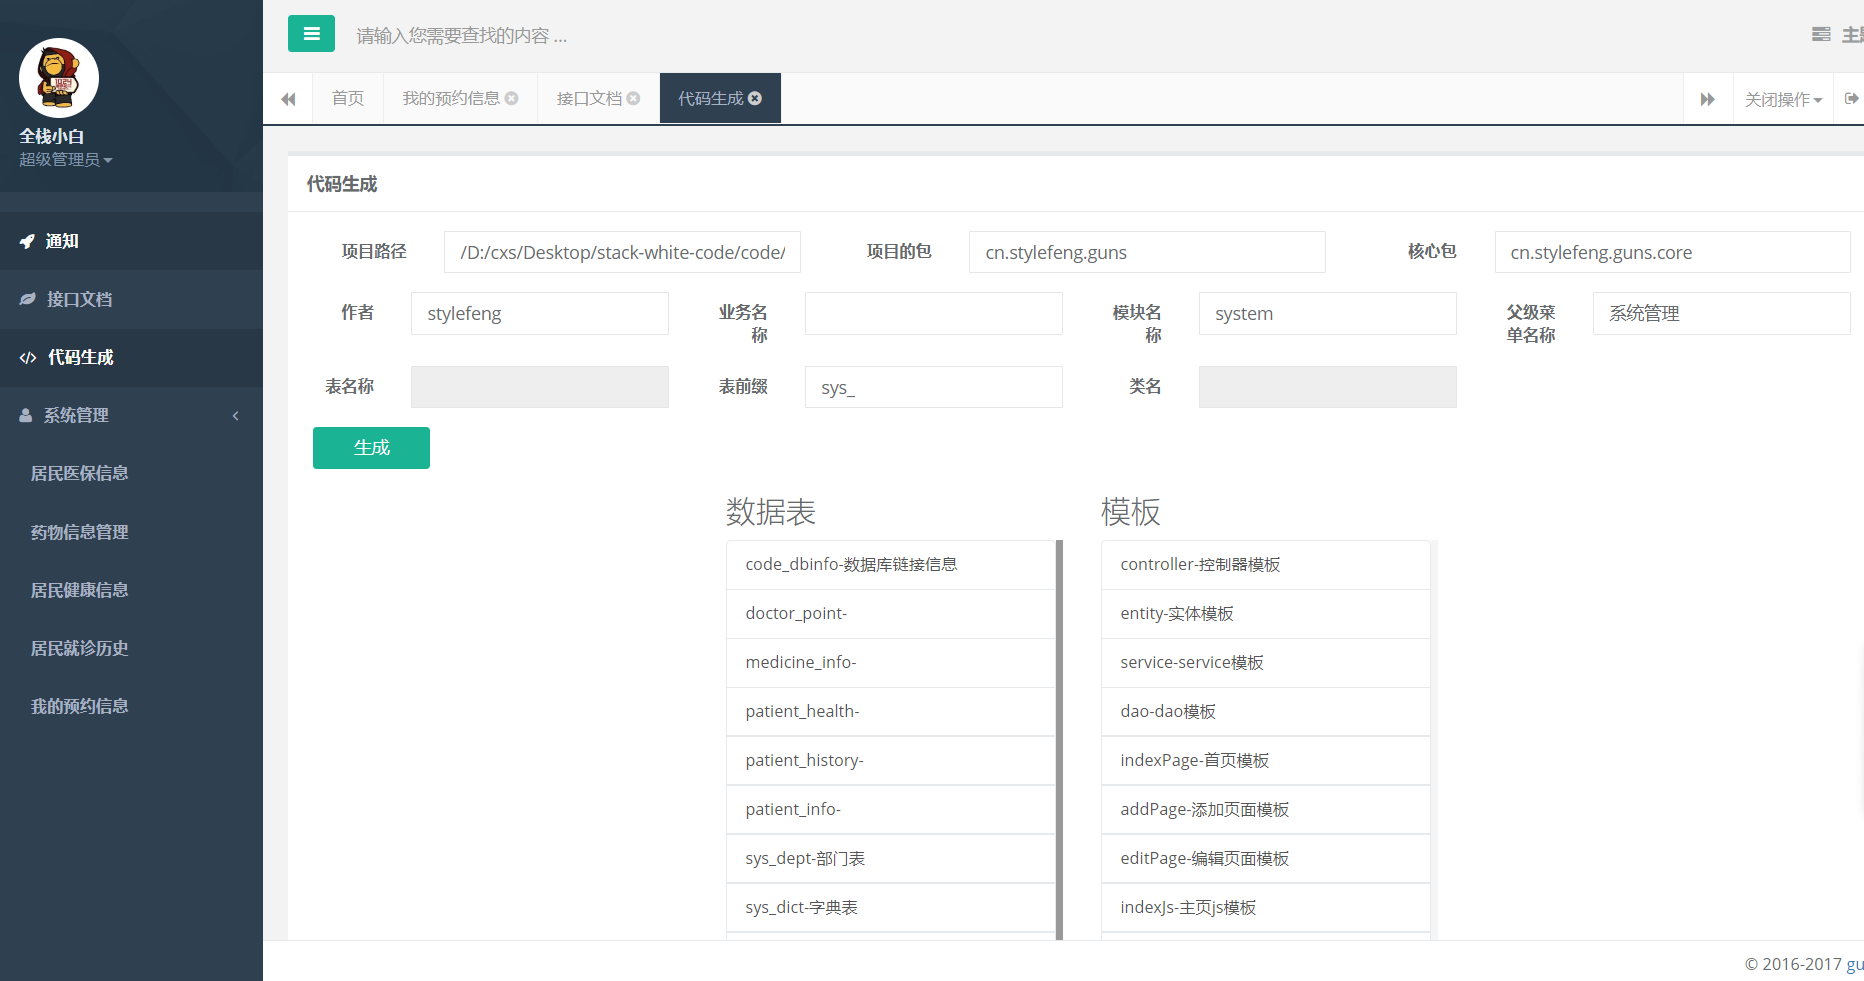Open 药物信息管理 sidebar item
Image resolution: width=1864 pixels, height=981 pixels.
[131, 532]
